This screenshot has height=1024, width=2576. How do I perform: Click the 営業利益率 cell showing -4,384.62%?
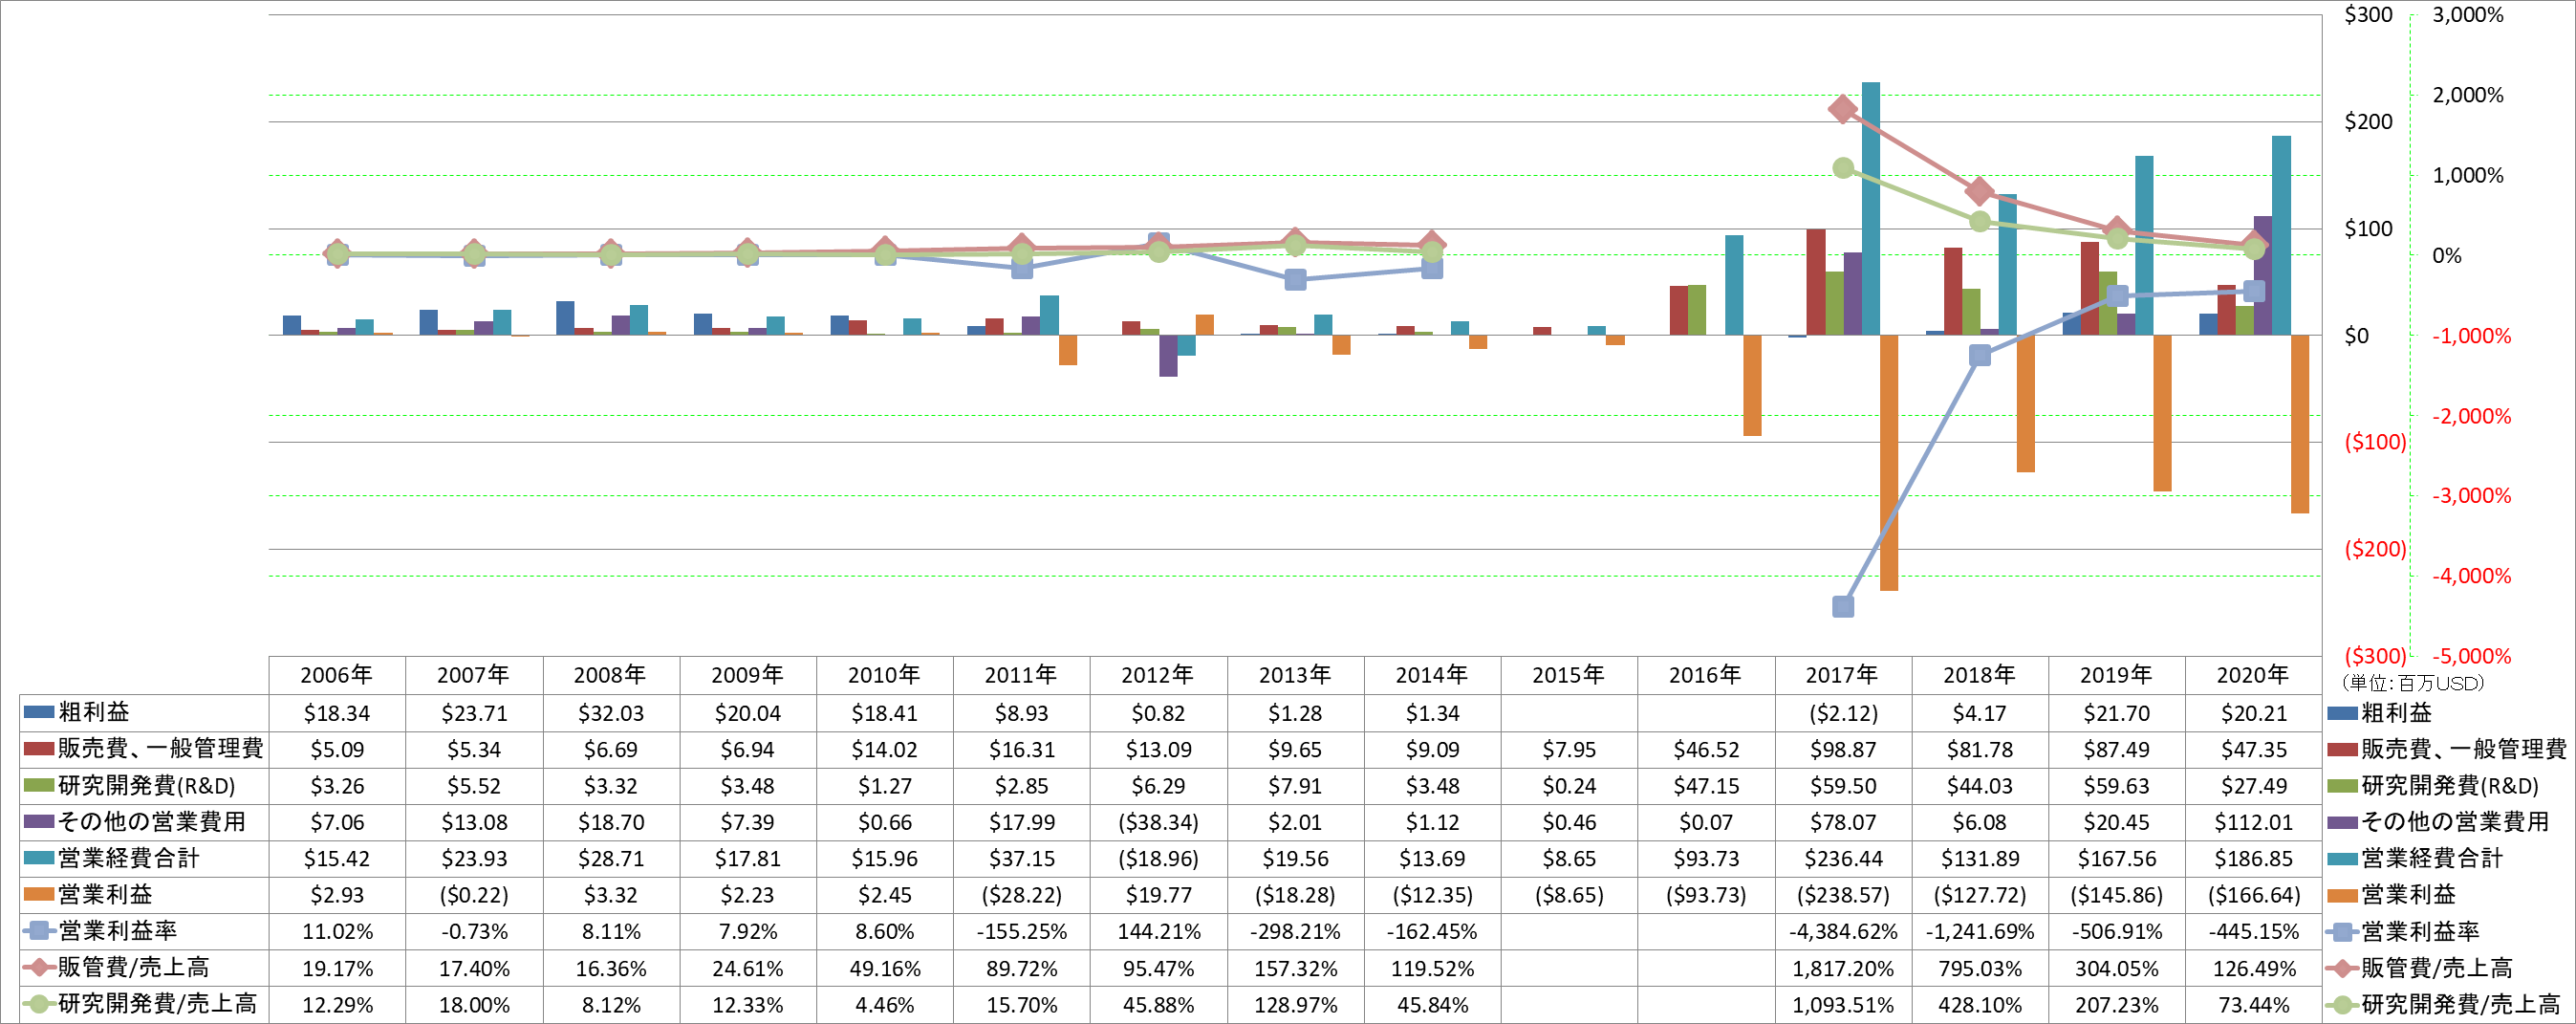[1843, 931]
